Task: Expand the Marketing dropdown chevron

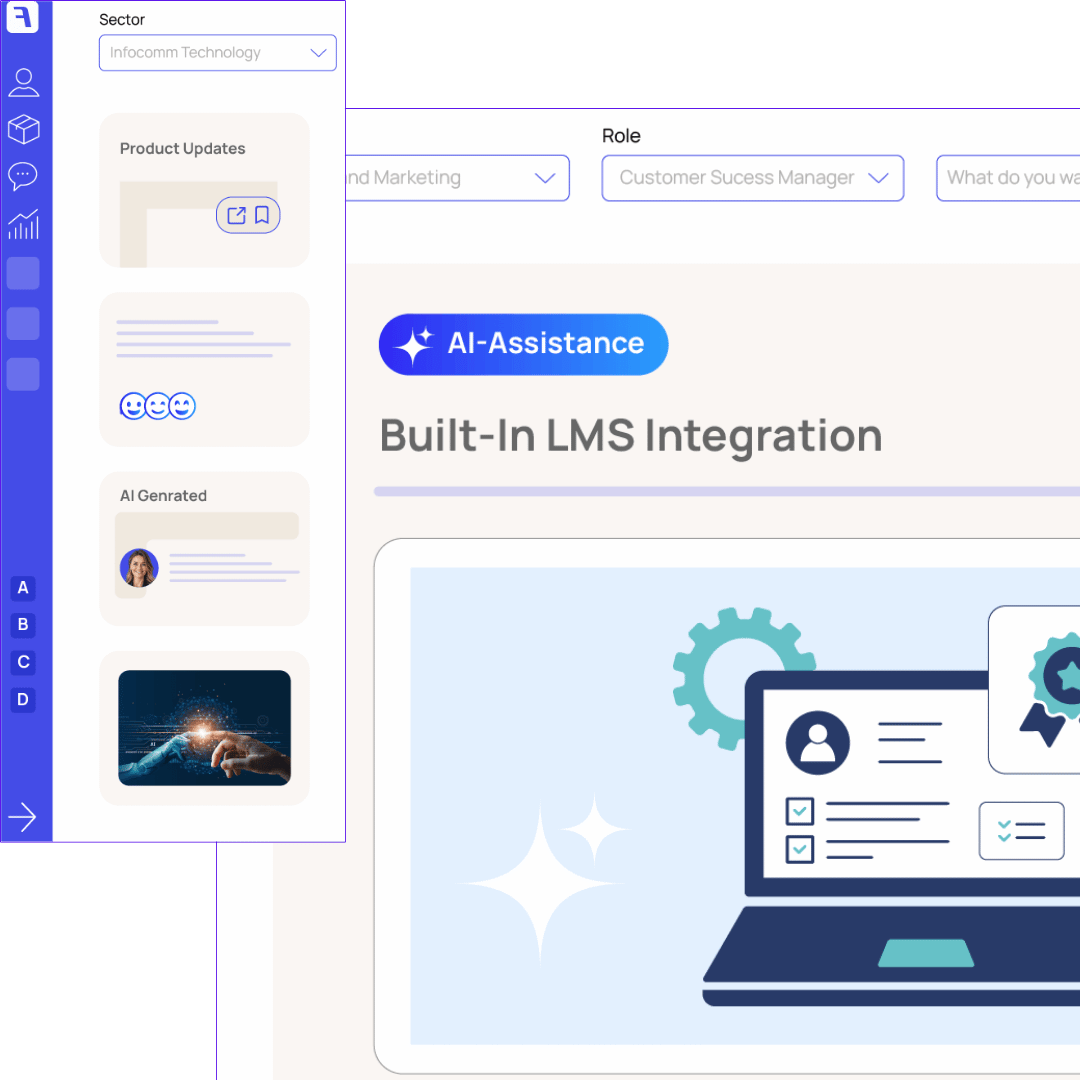Action: tap(545, 178)
